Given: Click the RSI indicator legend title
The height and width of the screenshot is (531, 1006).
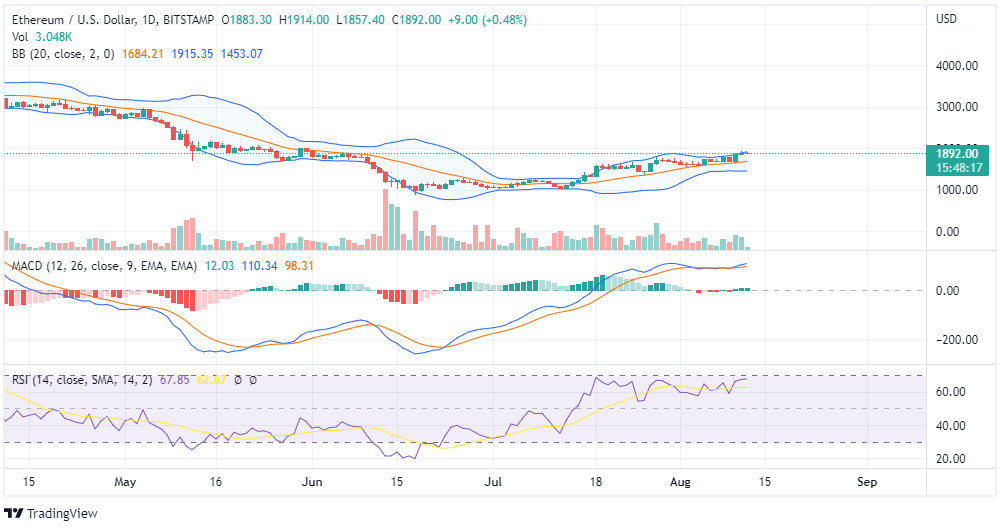Looking at the screenshot, I should pos(24,380).
